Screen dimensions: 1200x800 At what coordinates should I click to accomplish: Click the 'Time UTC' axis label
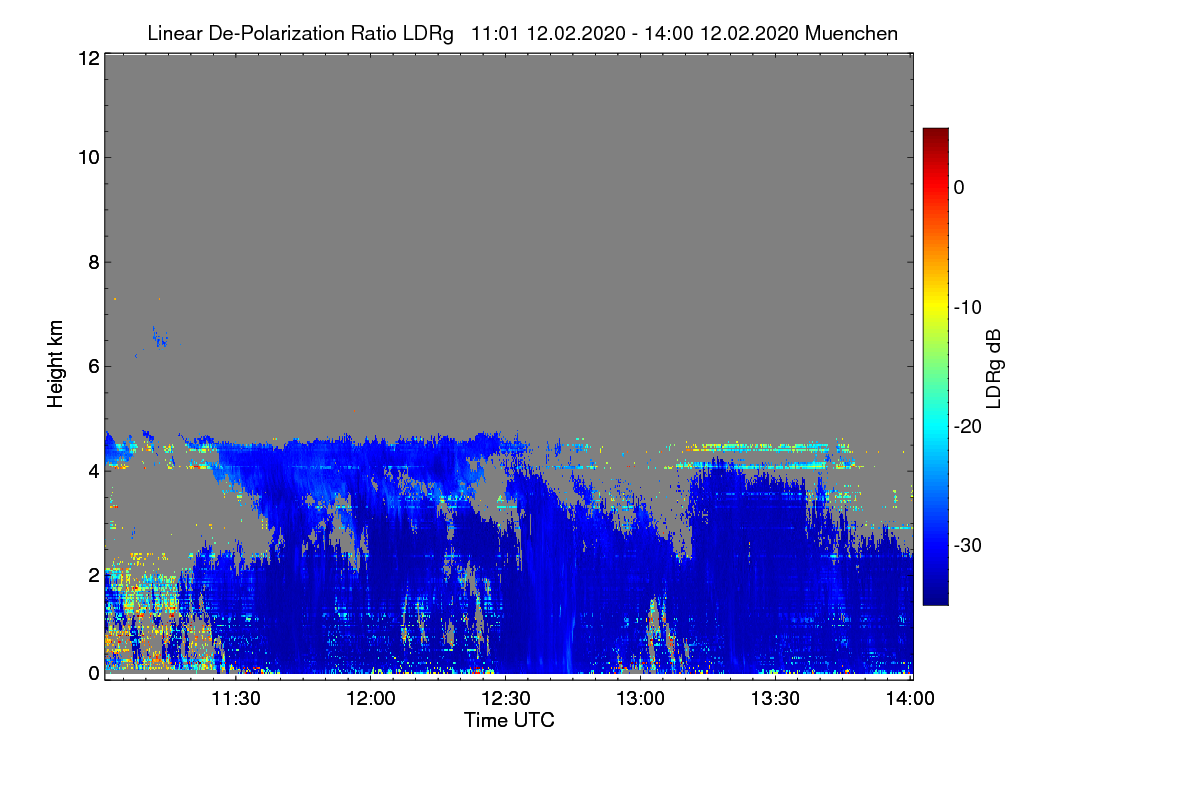pos(509,720)
